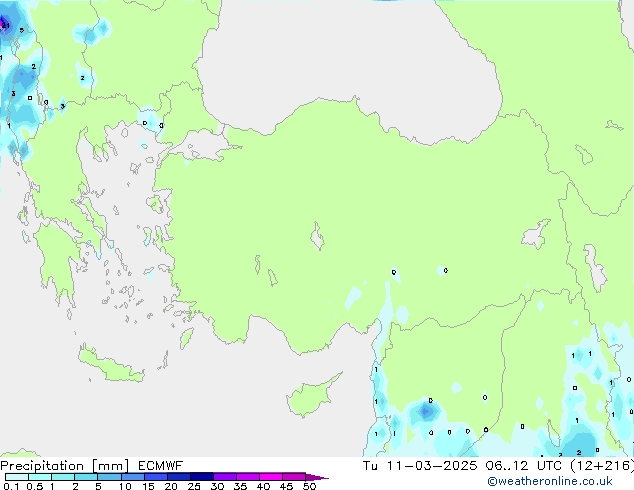Click the "ECMWF" model label
This screenshot has height=490, width=634.
point(161,466)
